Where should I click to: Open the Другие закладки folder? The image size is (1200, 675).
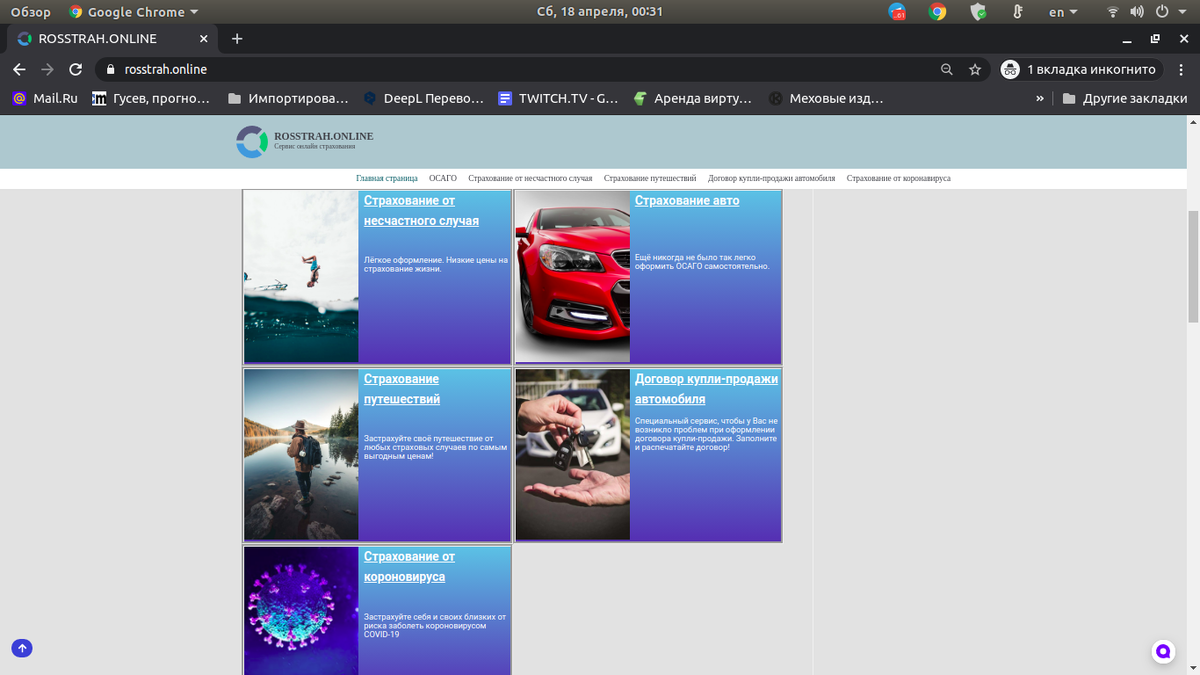tap(1125, 99)
